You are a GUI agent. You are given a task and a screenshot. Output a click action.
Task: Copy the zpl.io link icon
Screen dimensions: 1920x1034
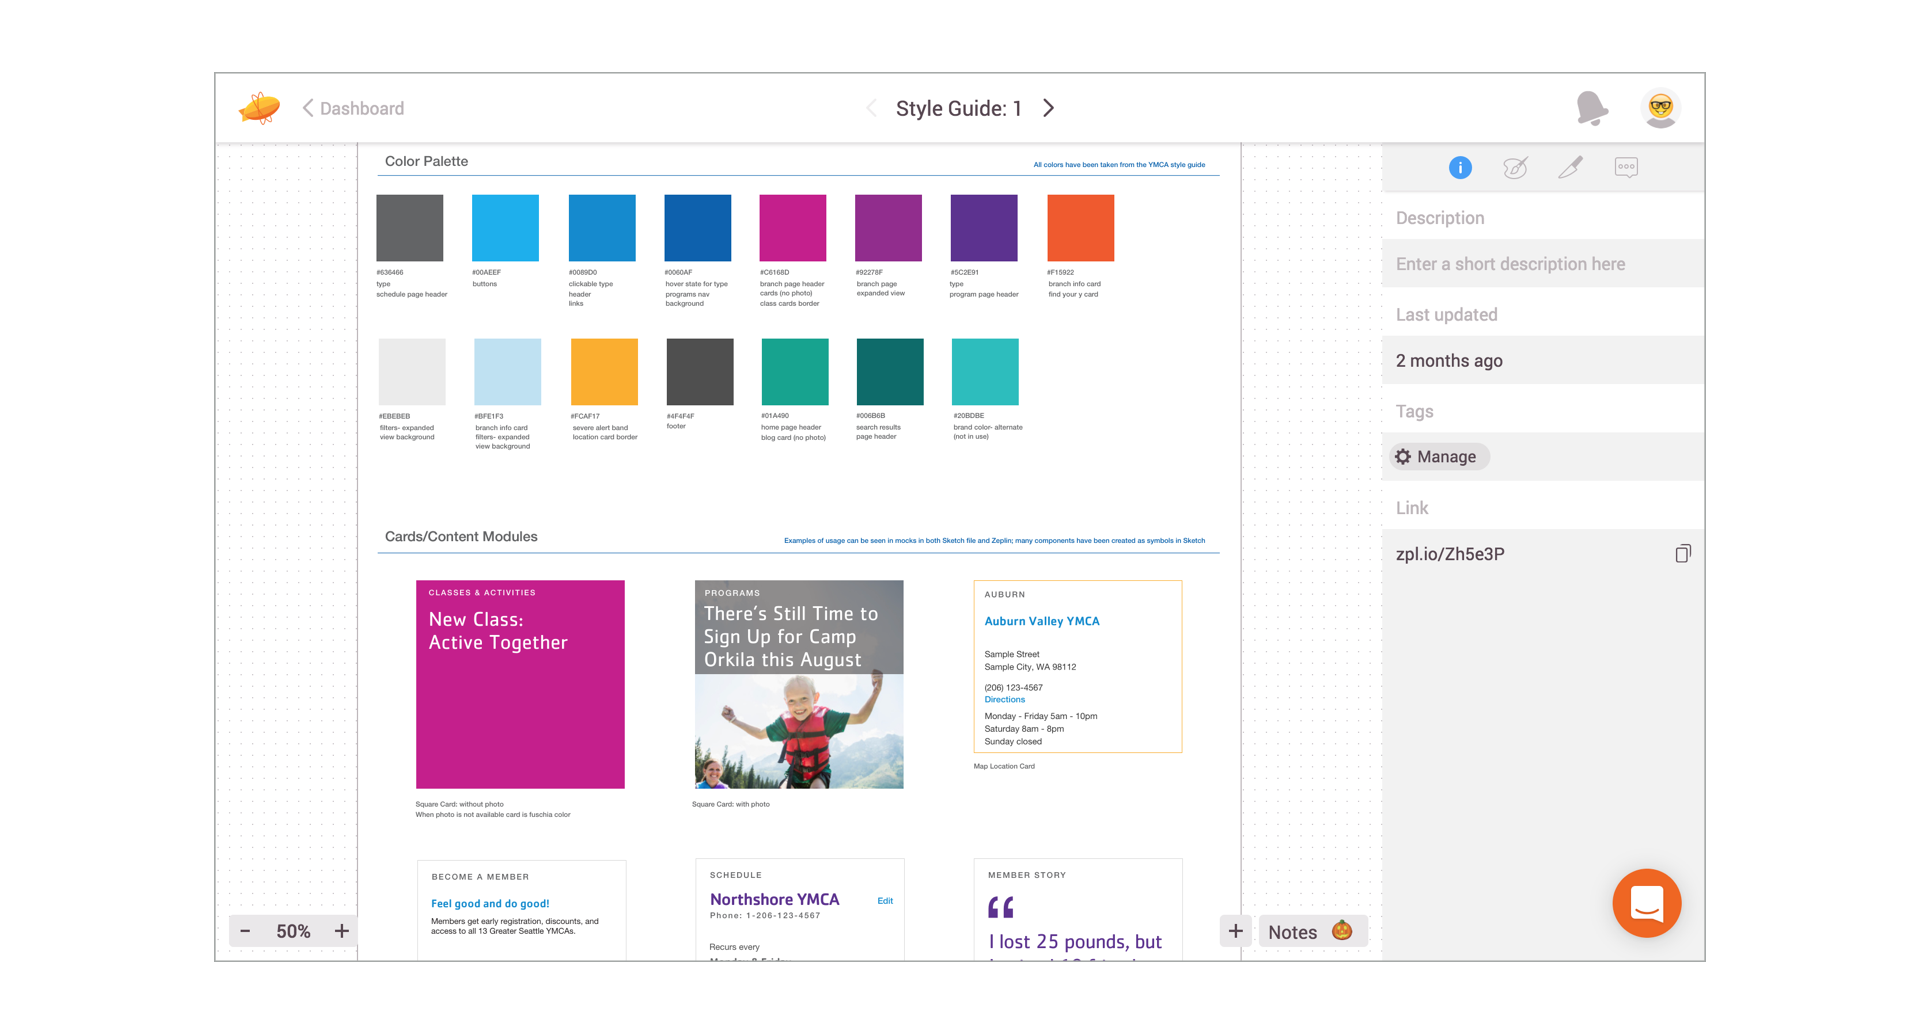[1683, 554]
